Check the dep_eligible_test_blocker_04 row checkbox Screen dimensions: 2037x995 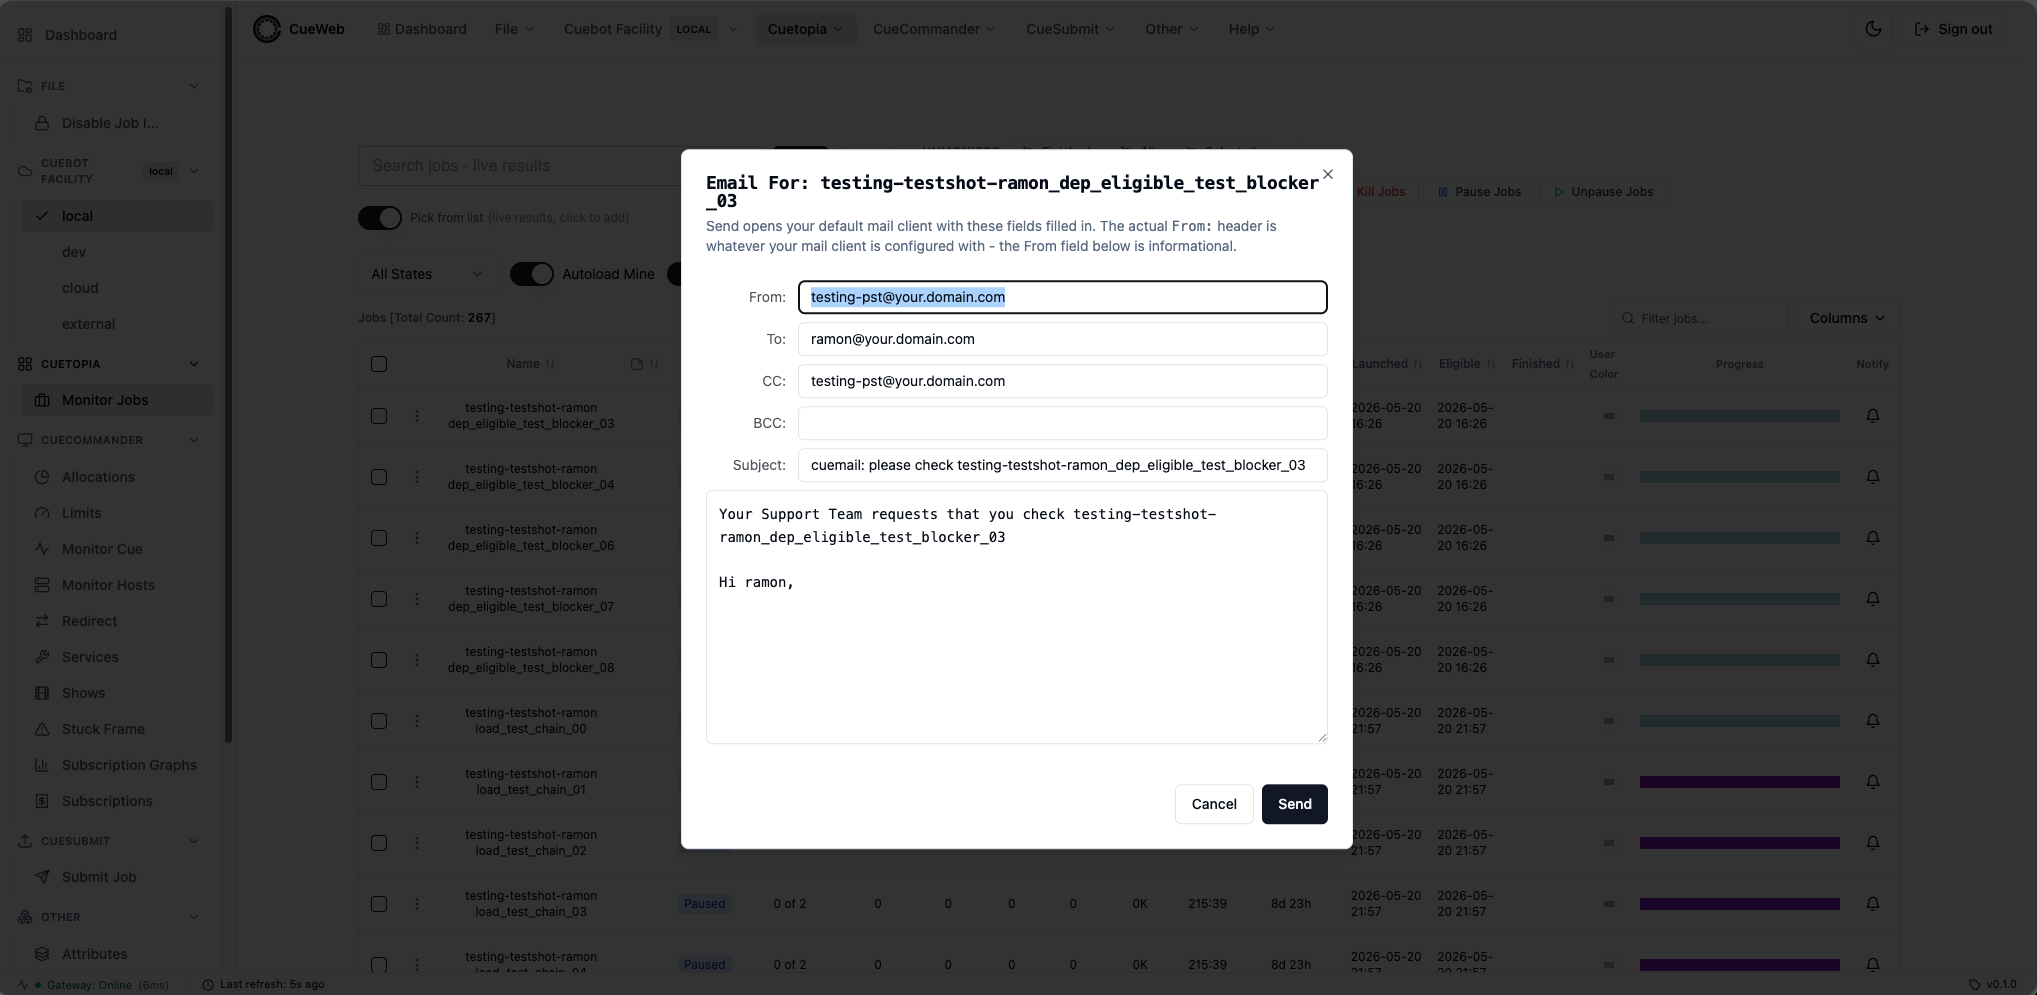(379, 477)
